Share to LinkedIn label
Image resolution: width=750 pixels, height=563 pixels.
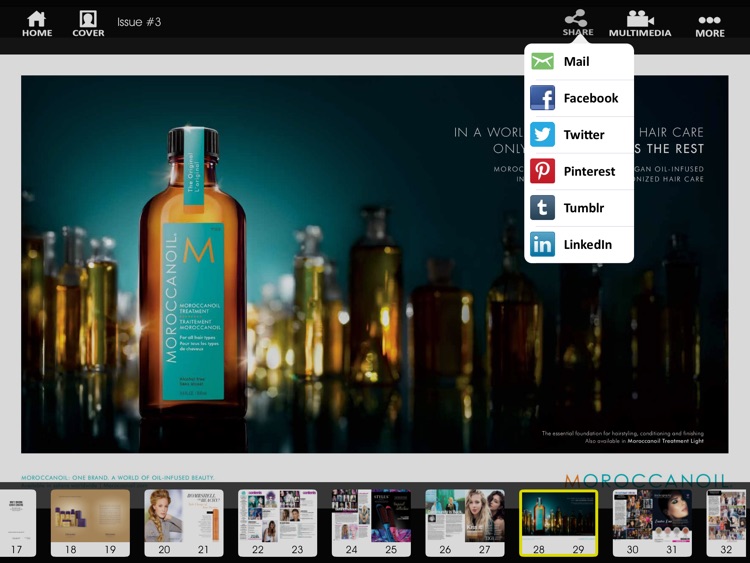[587, 244]
